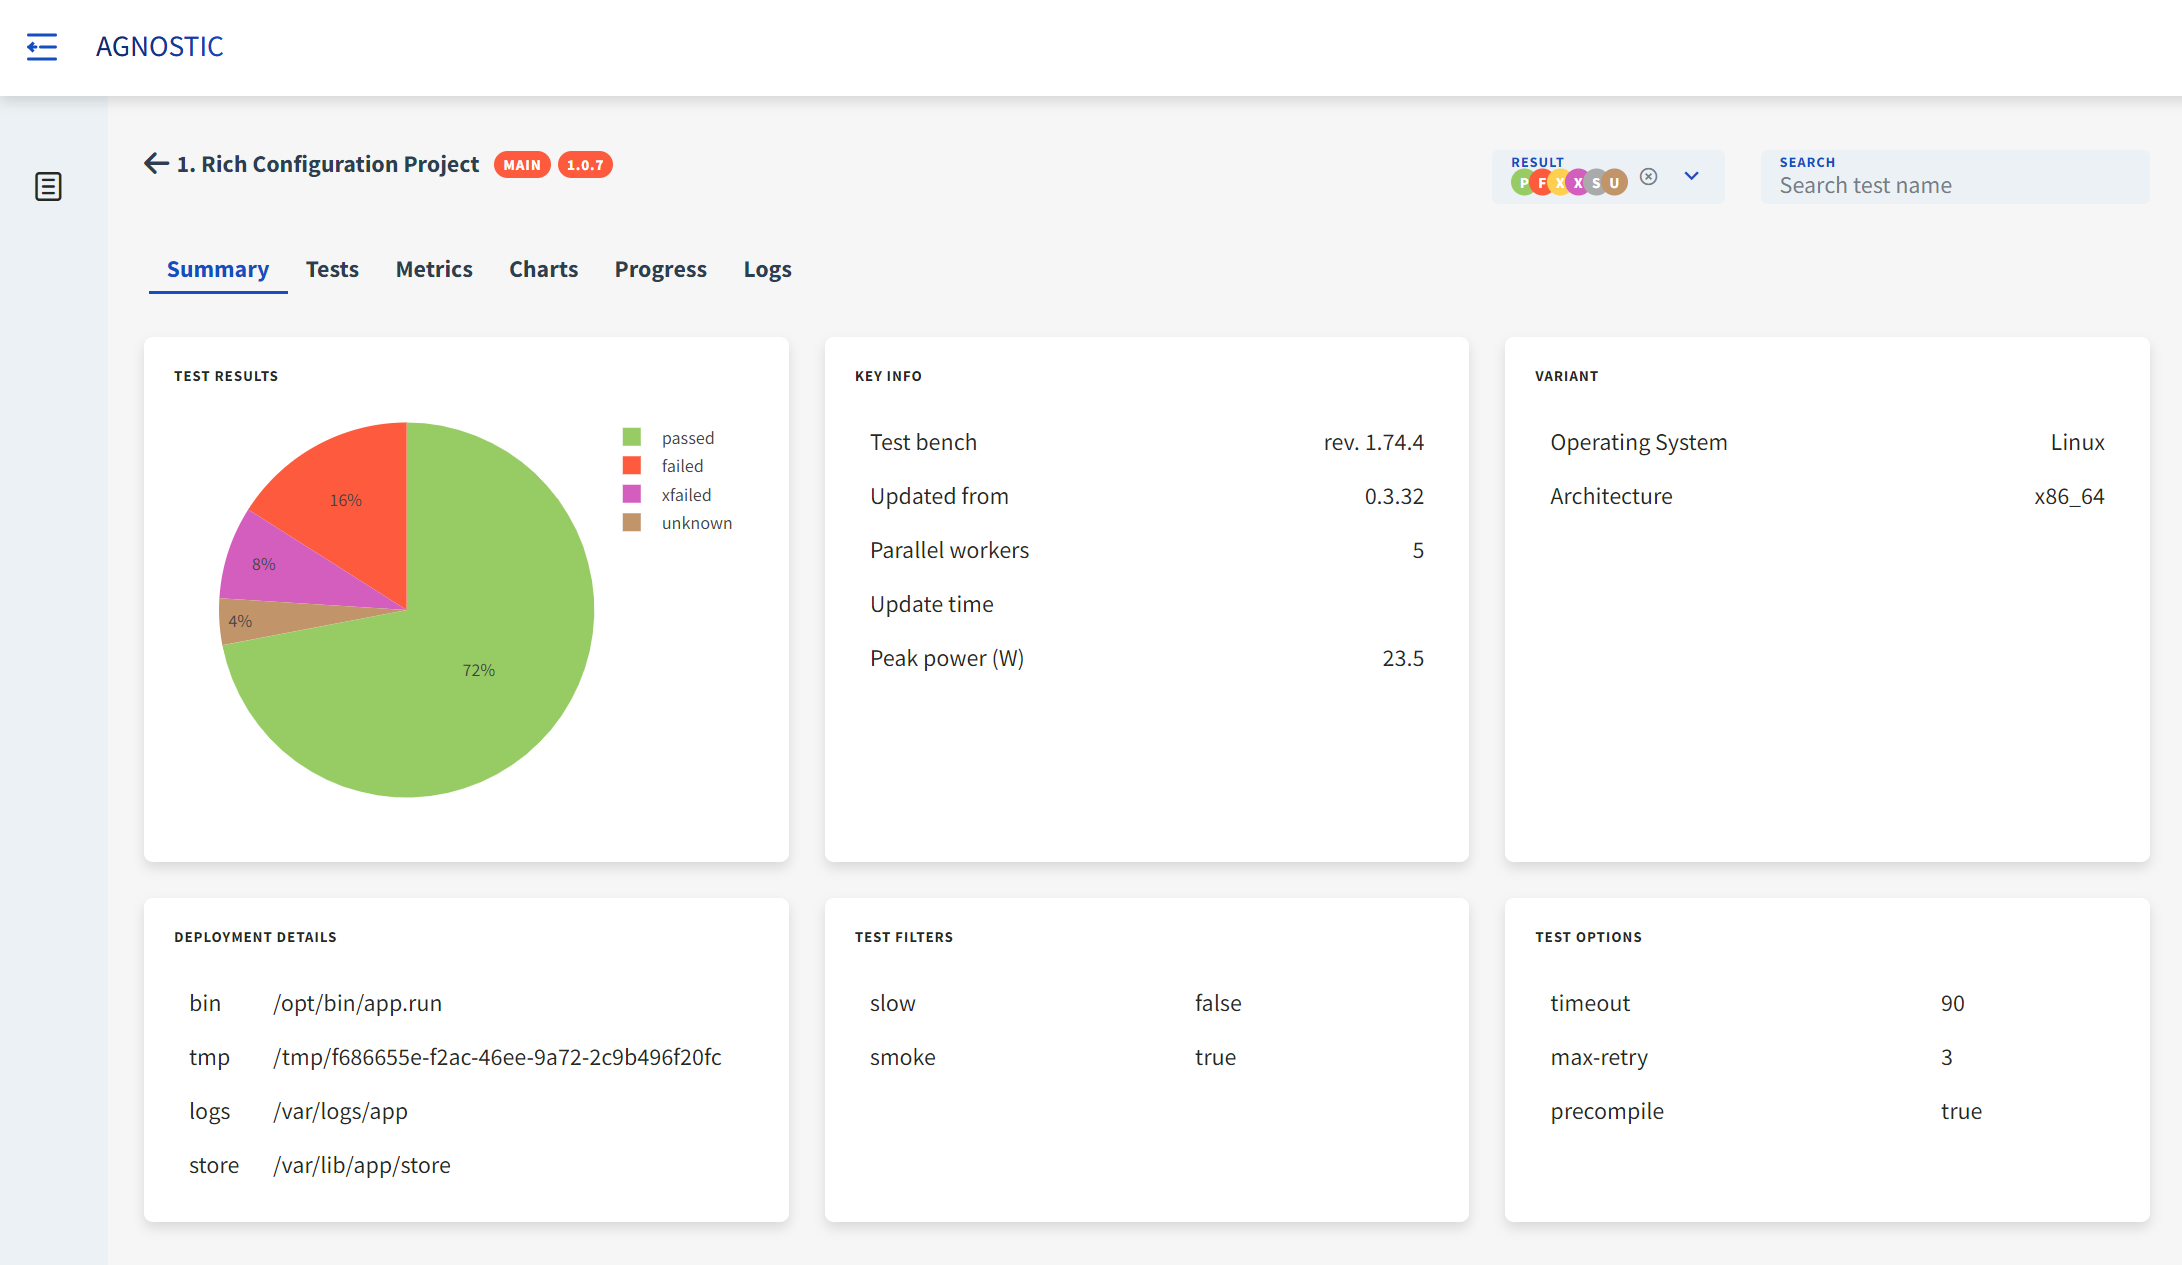Click the MAIN branch badge
The image size is (2182, 1265).
pos(522,165)
